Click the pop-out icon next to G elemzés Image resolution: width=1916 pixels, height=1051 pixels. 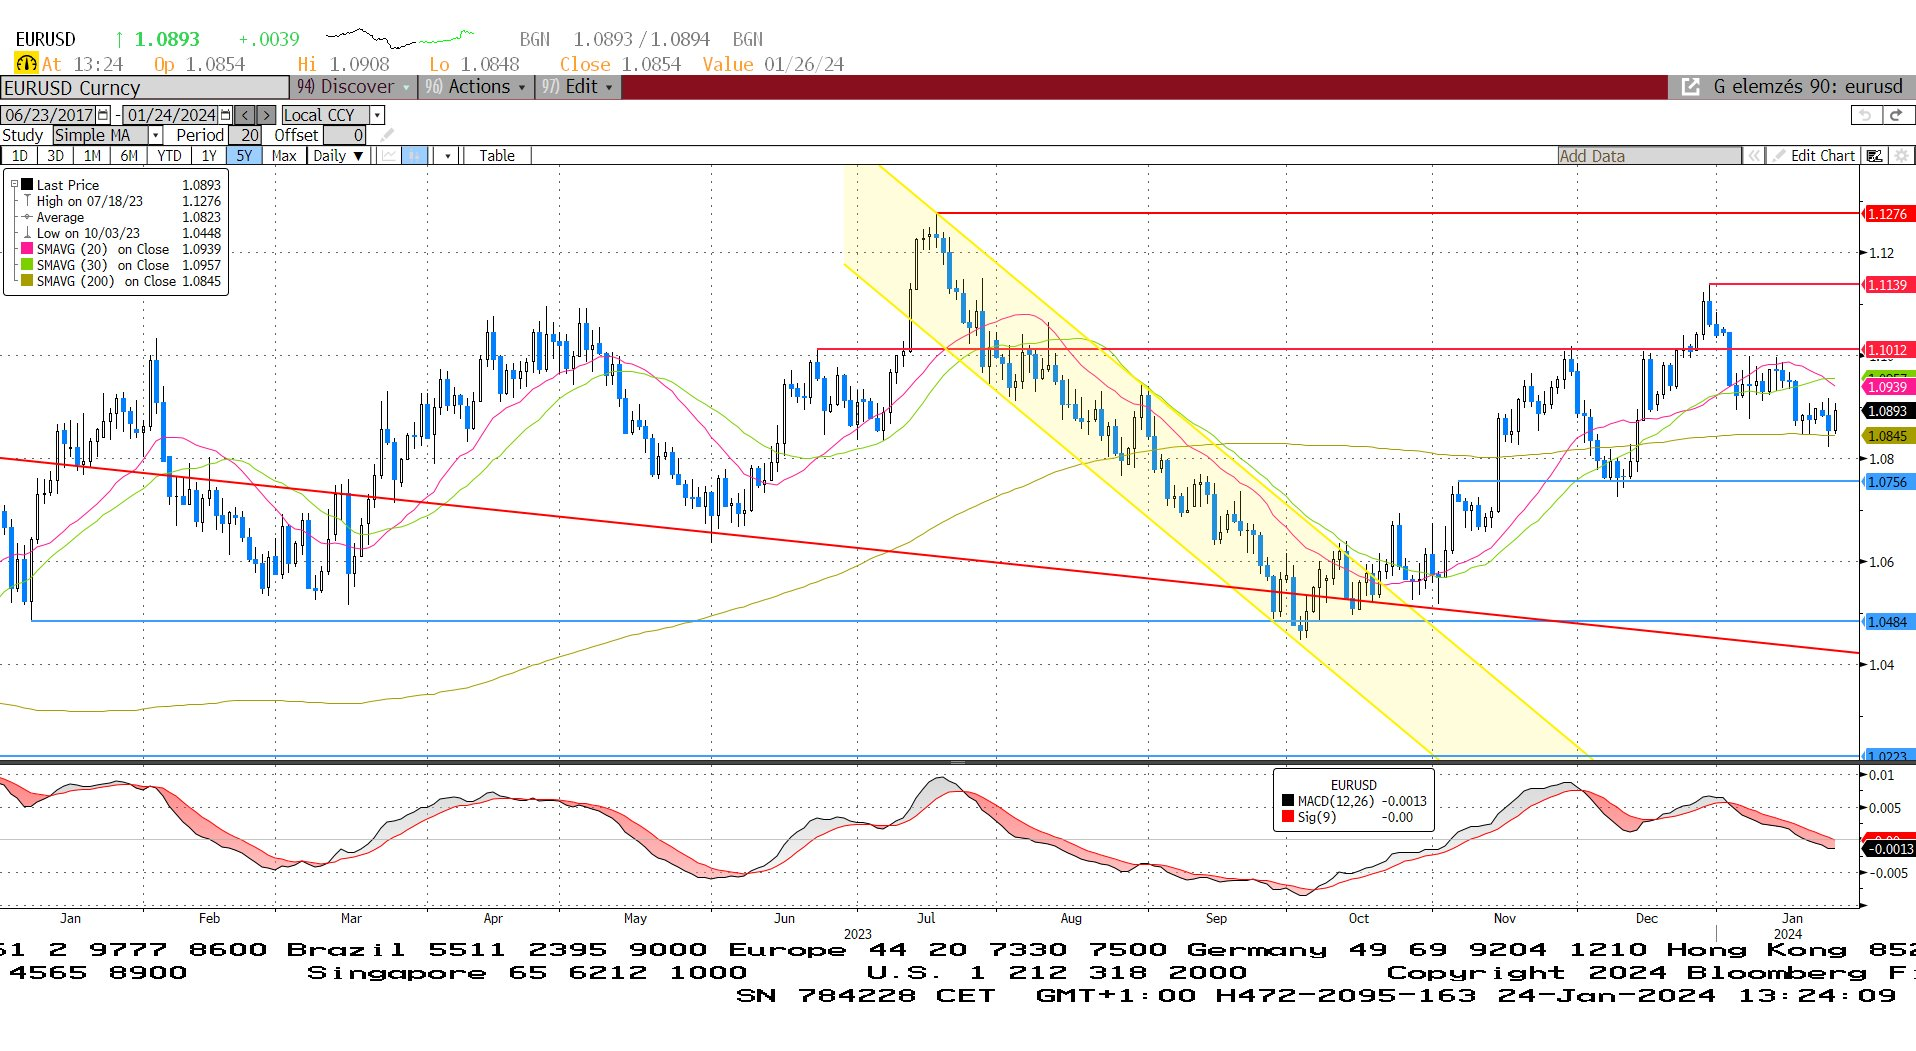1690,87
